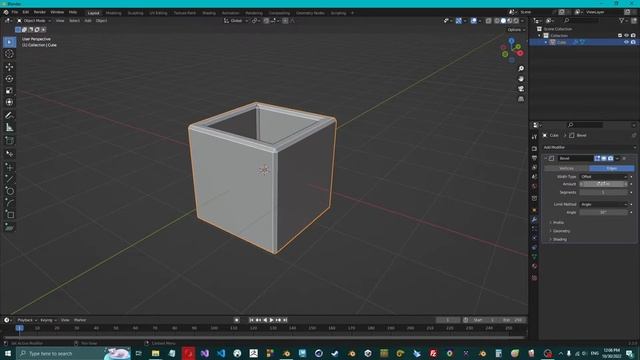Click the blue Z axis on navigation gizmo
The image size is (640, 360).
click(x=511, y=41)
